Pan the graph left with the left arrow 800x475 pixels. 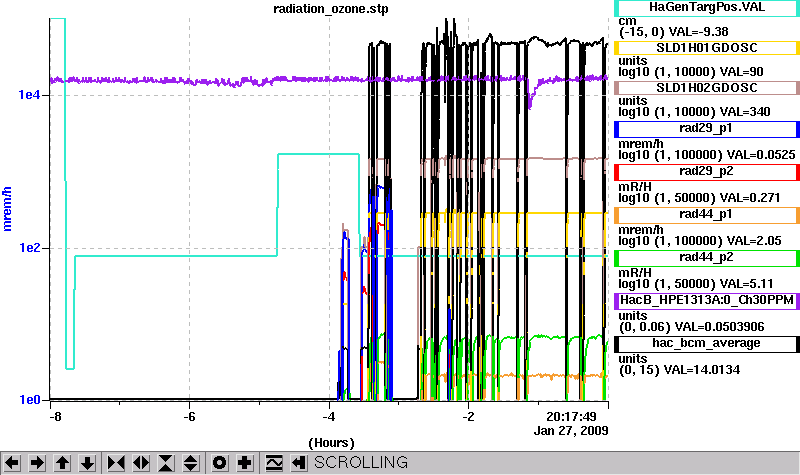click(x=12, y=463)
